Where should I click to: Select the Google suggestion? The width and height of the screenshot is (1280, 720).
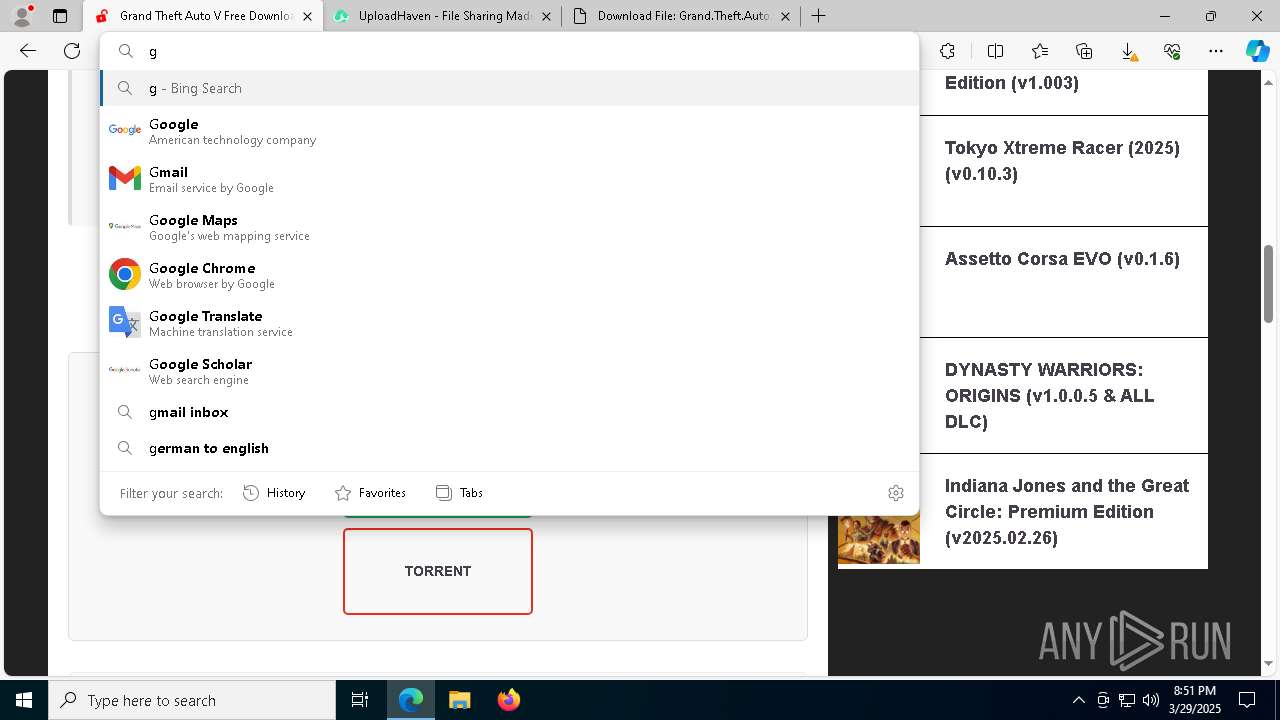(x=509, y=131)
